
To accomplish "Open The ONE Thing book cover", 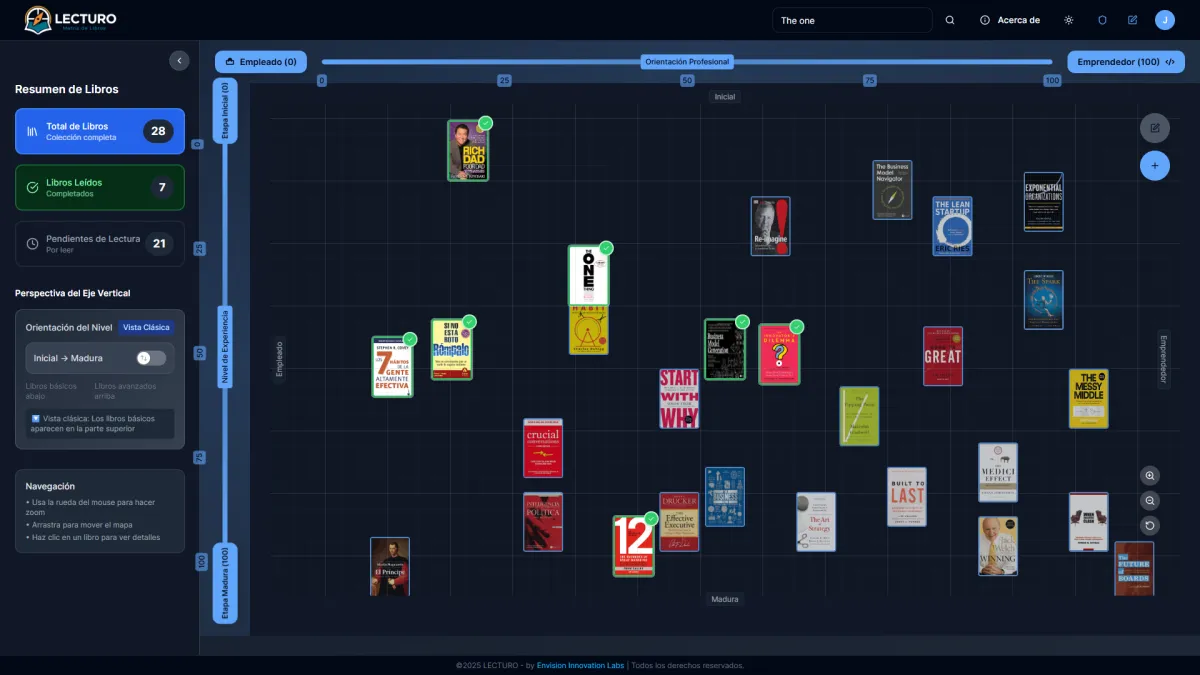I will (588, 275).
